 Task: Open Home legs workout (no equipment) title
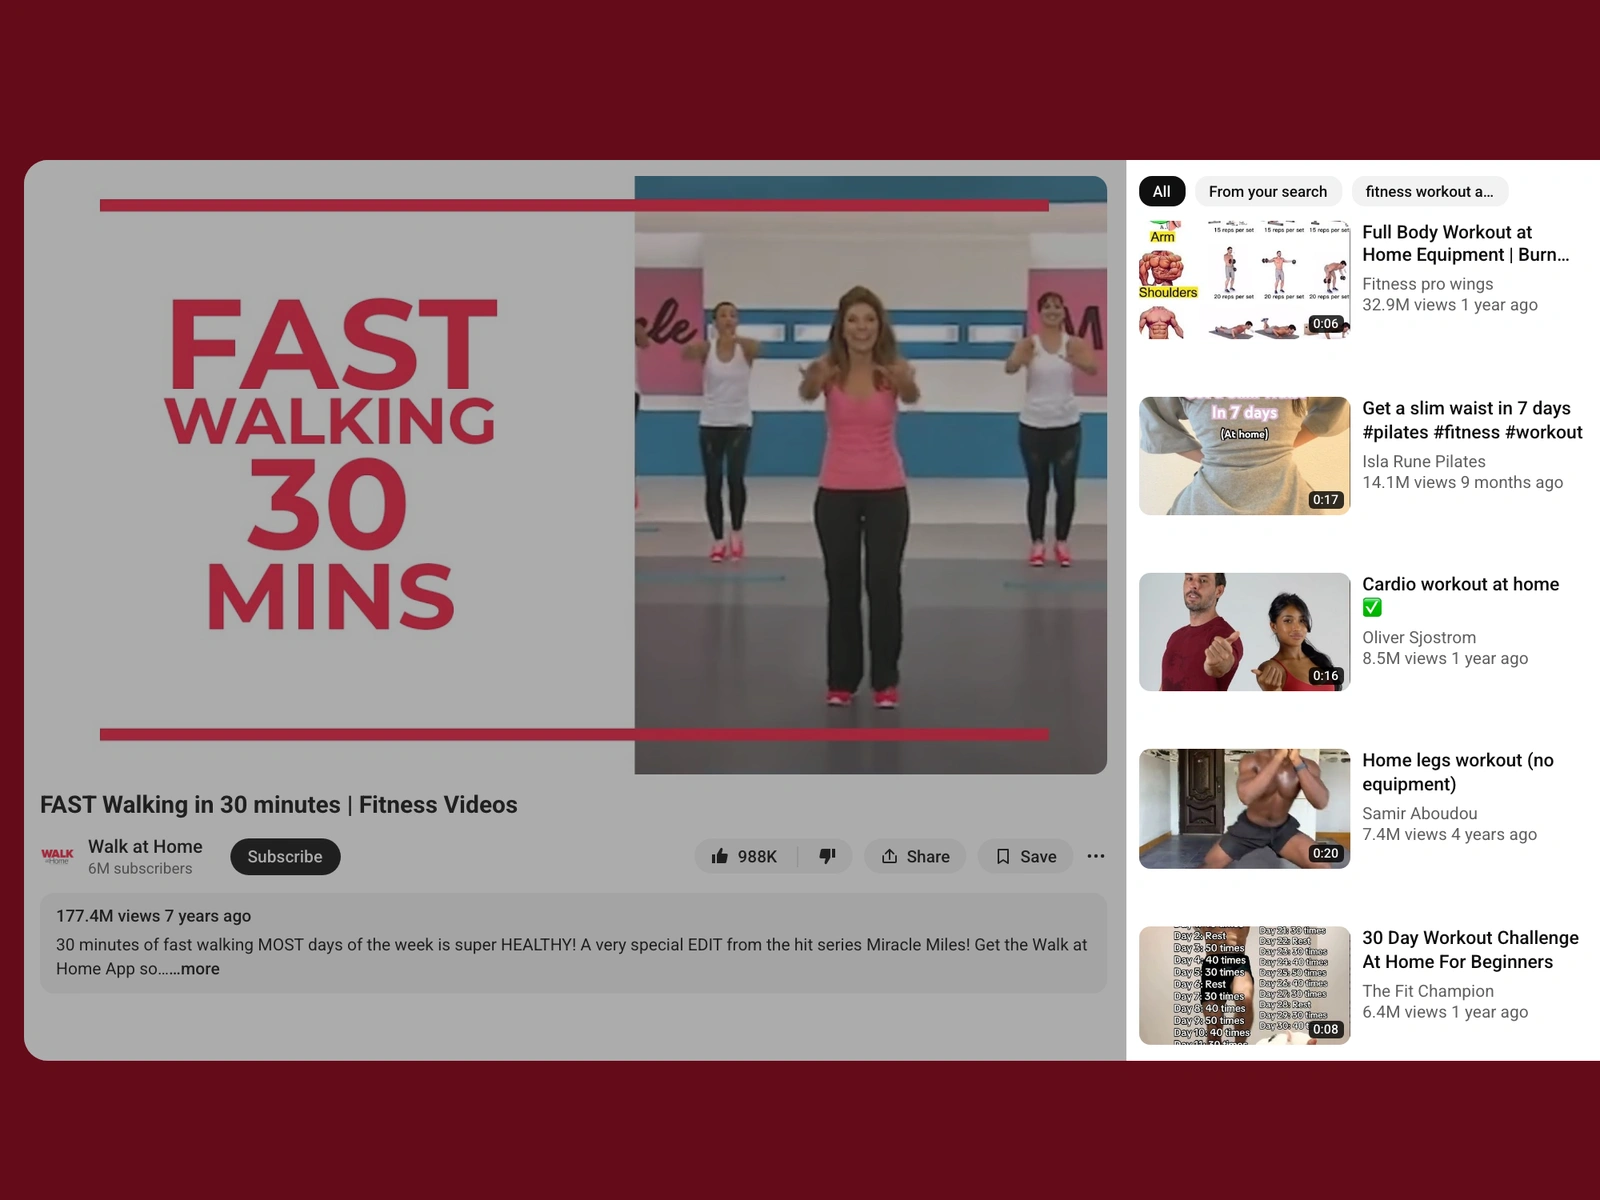tap(1458, 772)
